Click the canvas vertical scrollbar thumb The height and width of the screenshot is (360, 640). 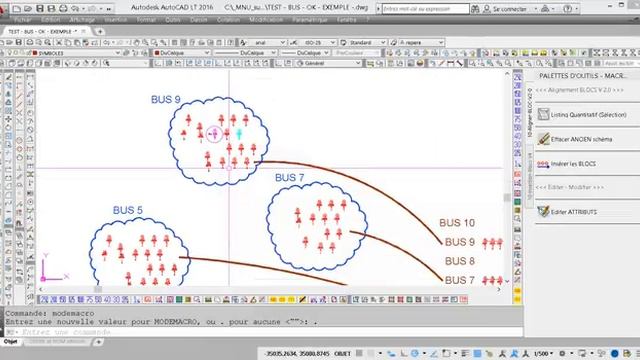pyautogui.click(x=507, y=198)
